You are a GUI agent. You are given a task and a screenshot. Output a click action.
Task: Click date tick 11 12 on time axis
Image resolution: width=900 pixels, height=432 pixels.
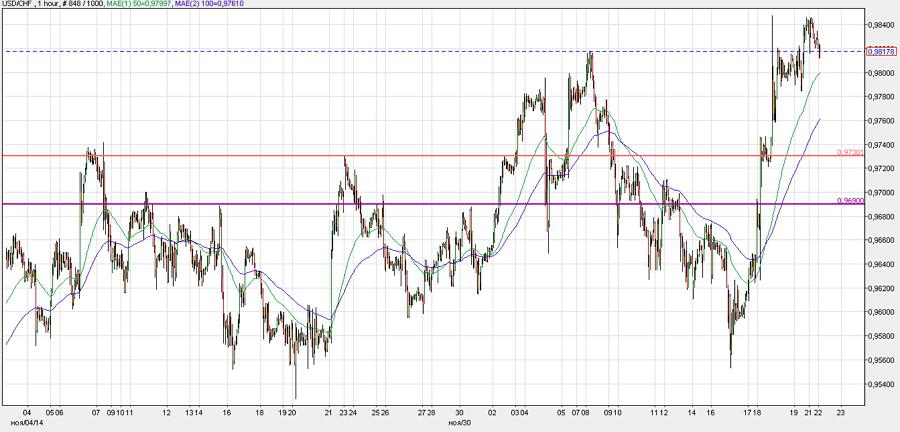pos(660,412)
